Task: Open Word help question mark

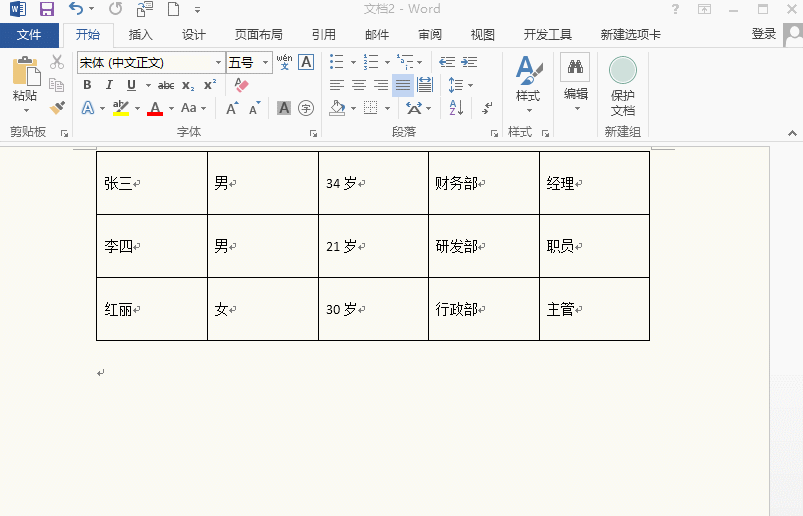Action: click(x=675, y=9)
